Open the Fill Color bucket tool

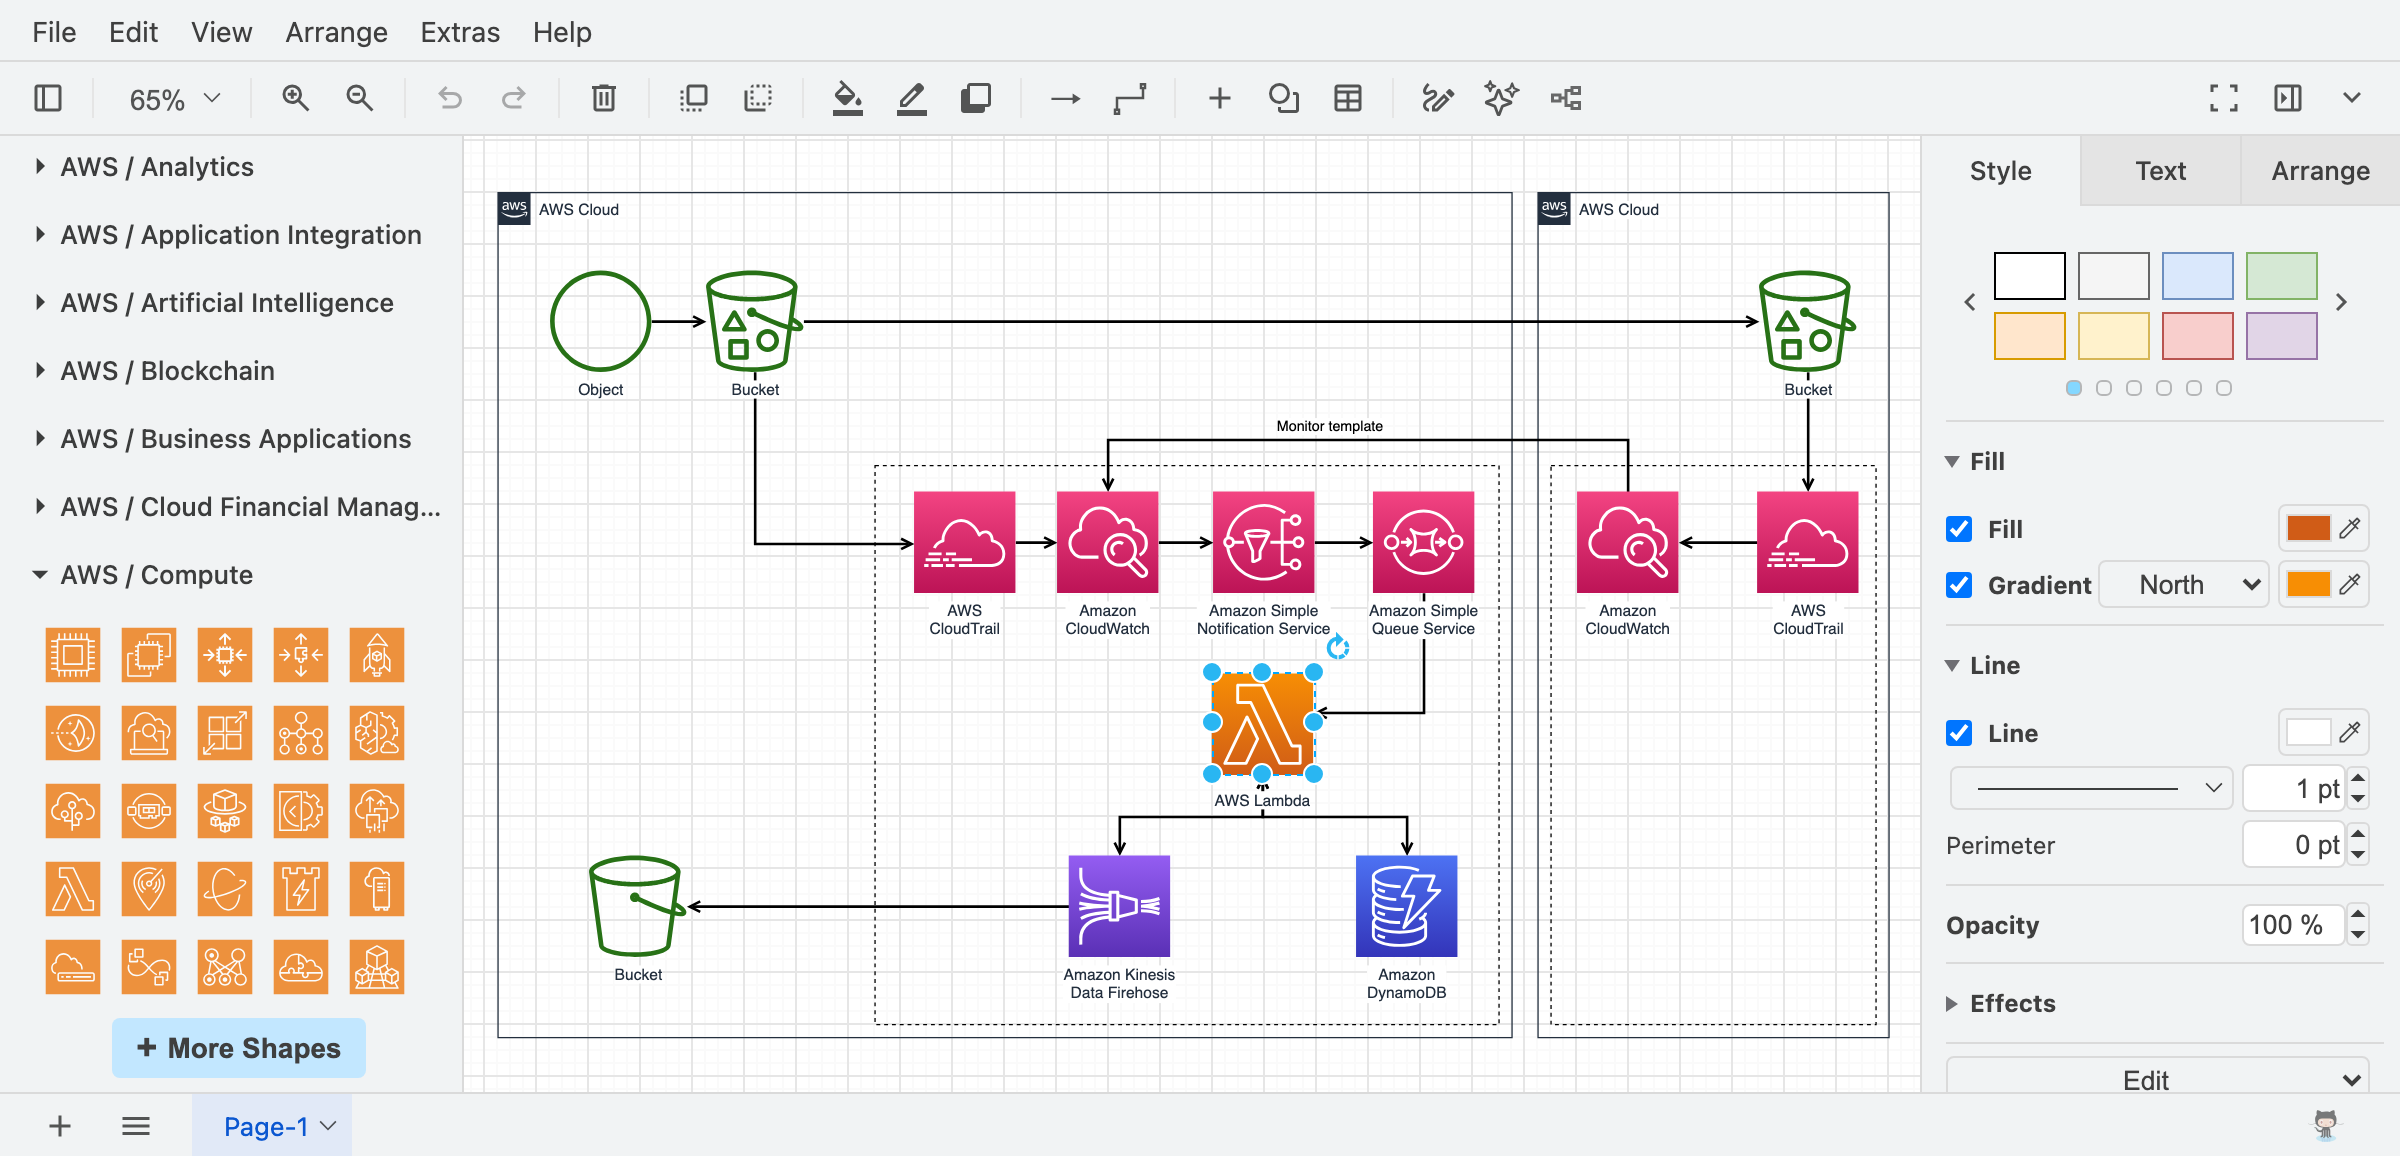pyautogui.click(x=848, y=98)
